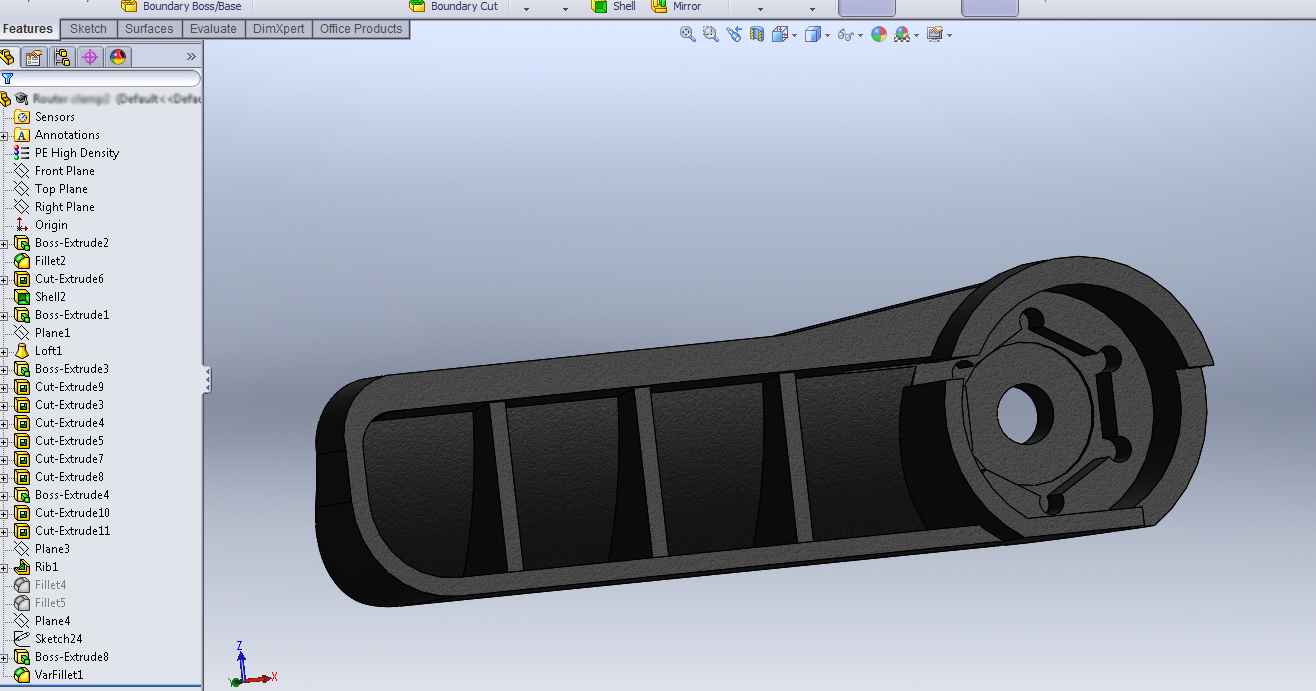The width and height of the screenshot is (1316, 691).
Task: Open the DisplayManager panel tab
Action: (118, 57)
